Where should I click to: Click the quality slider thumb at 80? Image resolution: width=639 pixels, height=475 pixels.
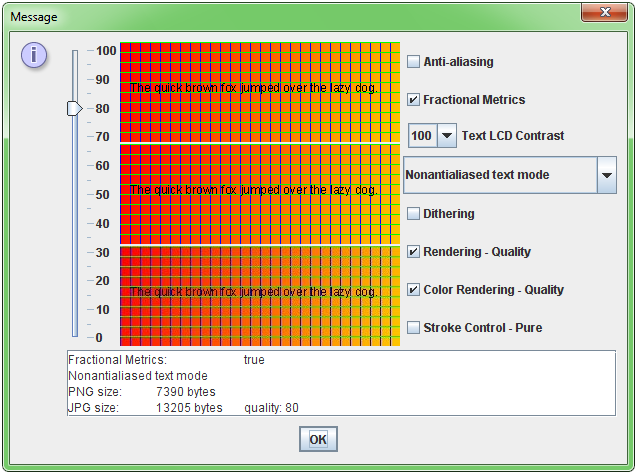click(x=74, y=108)
